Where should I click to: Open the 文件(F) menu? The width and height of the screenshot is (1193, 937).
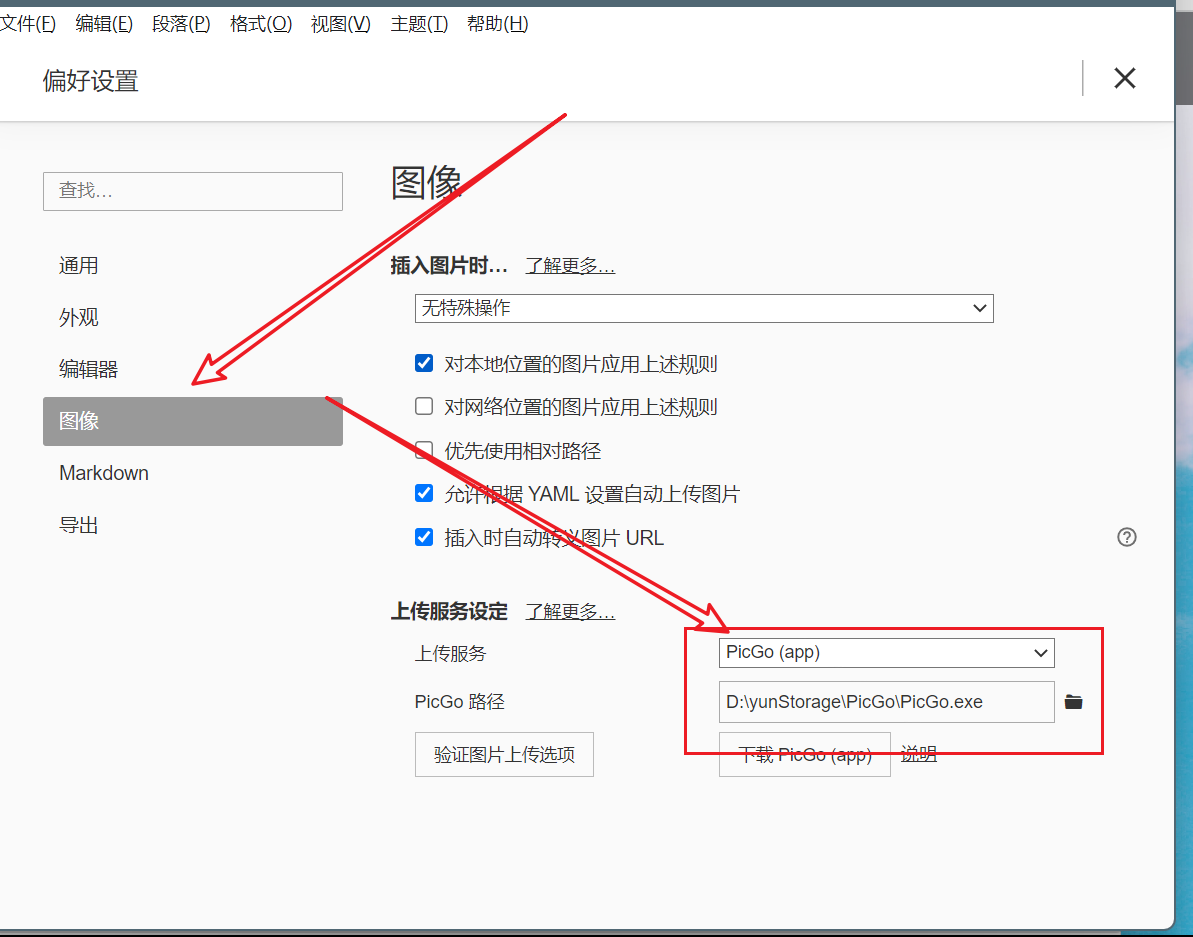coord(27,24)
